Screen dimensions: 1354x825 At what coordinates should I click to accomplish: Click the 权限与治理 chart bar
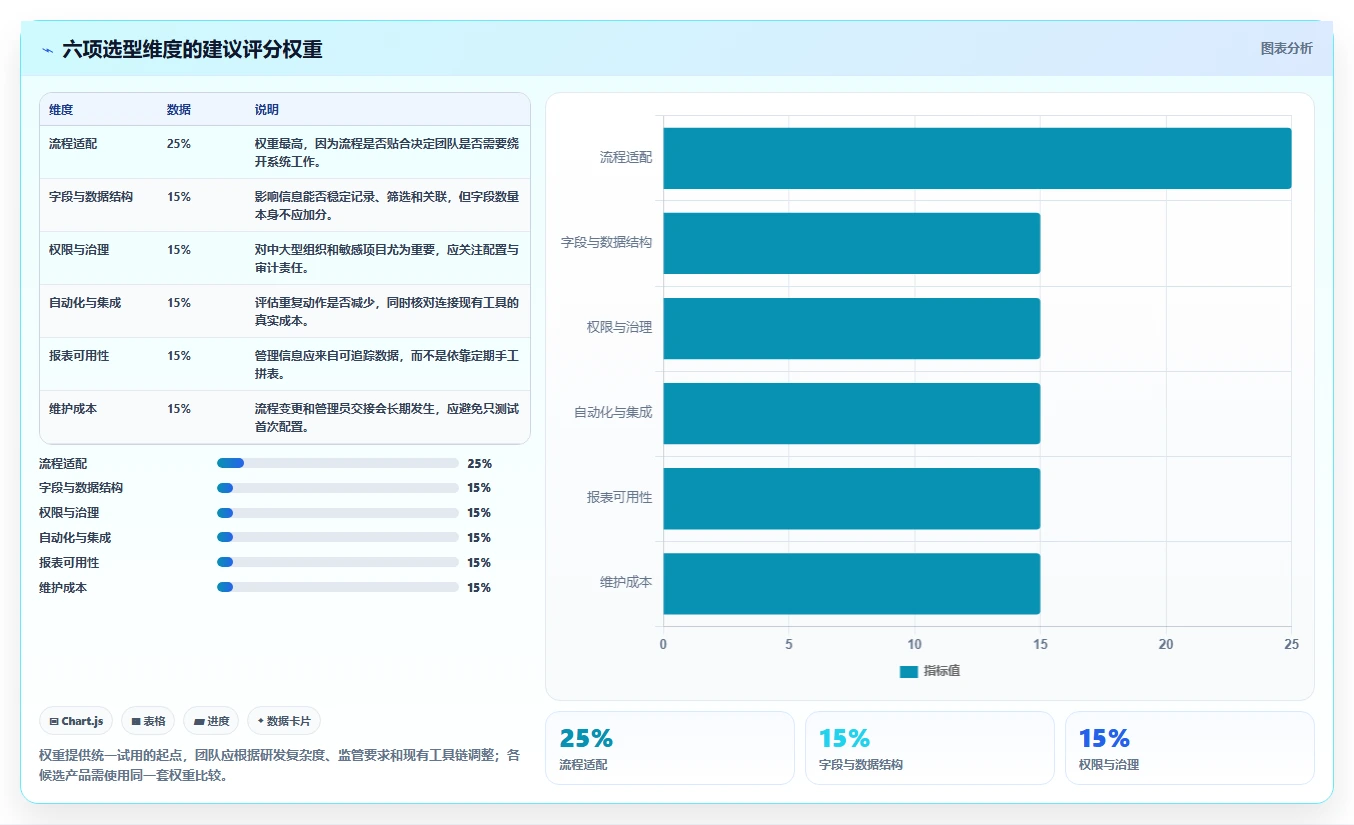click(852, 328)
